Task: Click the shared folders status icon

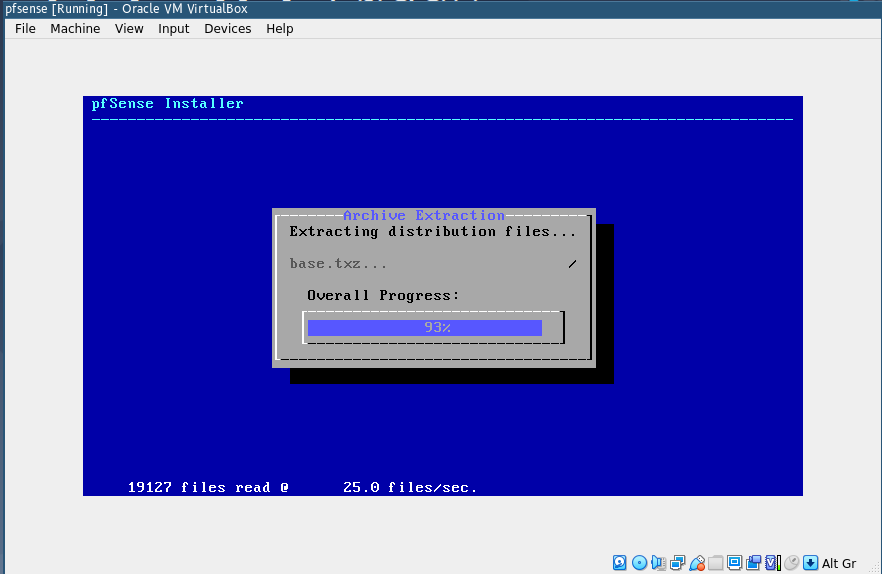Action: [x=716, y=563]
